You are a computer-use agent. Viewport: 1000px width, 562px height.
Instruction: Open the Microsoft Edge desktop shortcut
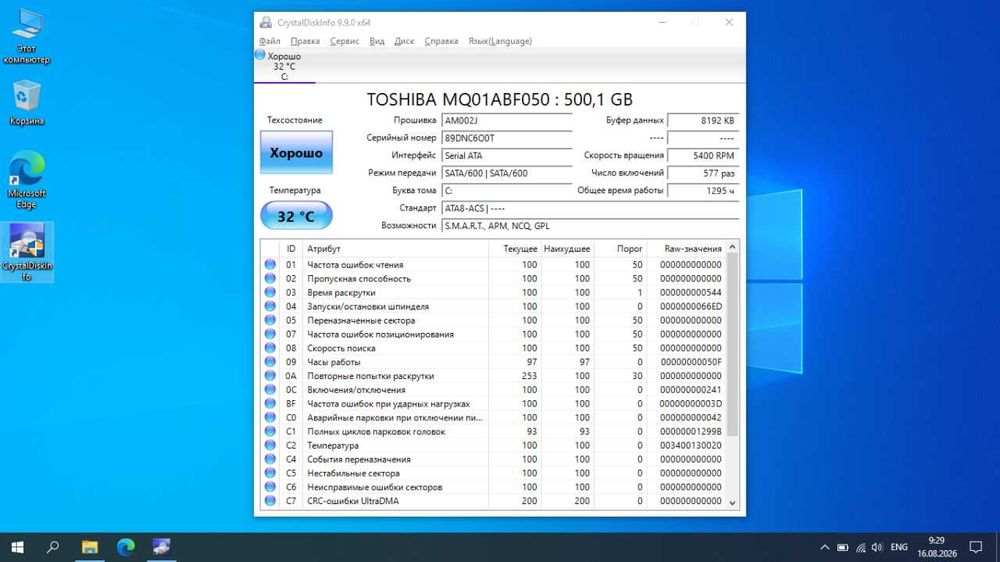point(27,180)
